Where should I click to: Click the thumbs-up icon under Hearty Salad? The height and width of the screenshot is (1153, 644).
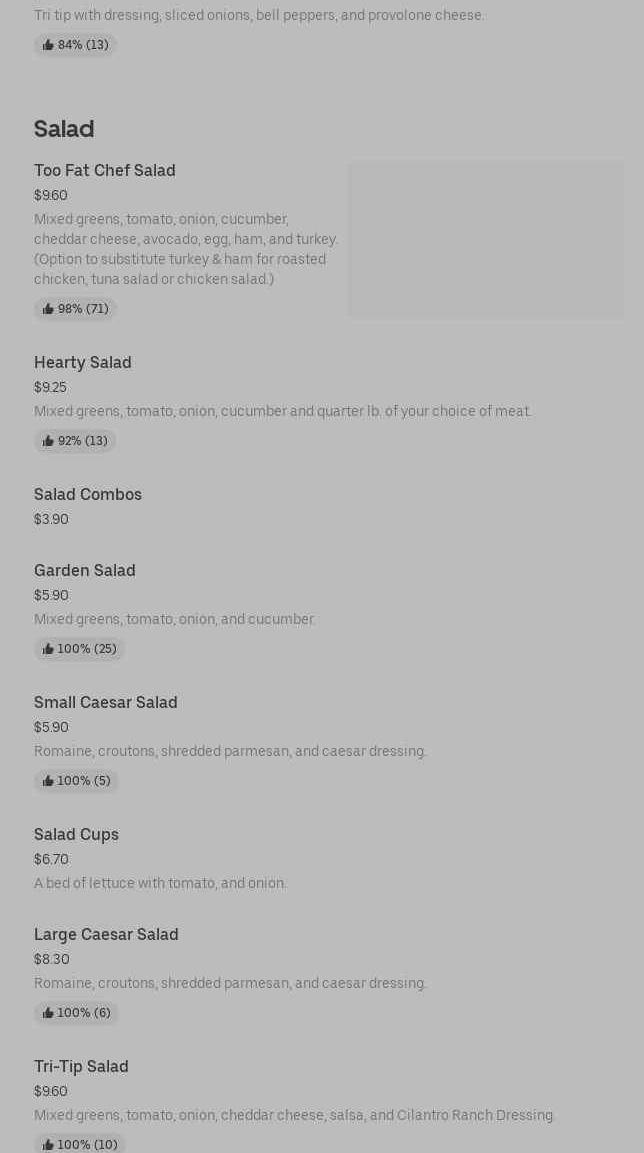48,441
